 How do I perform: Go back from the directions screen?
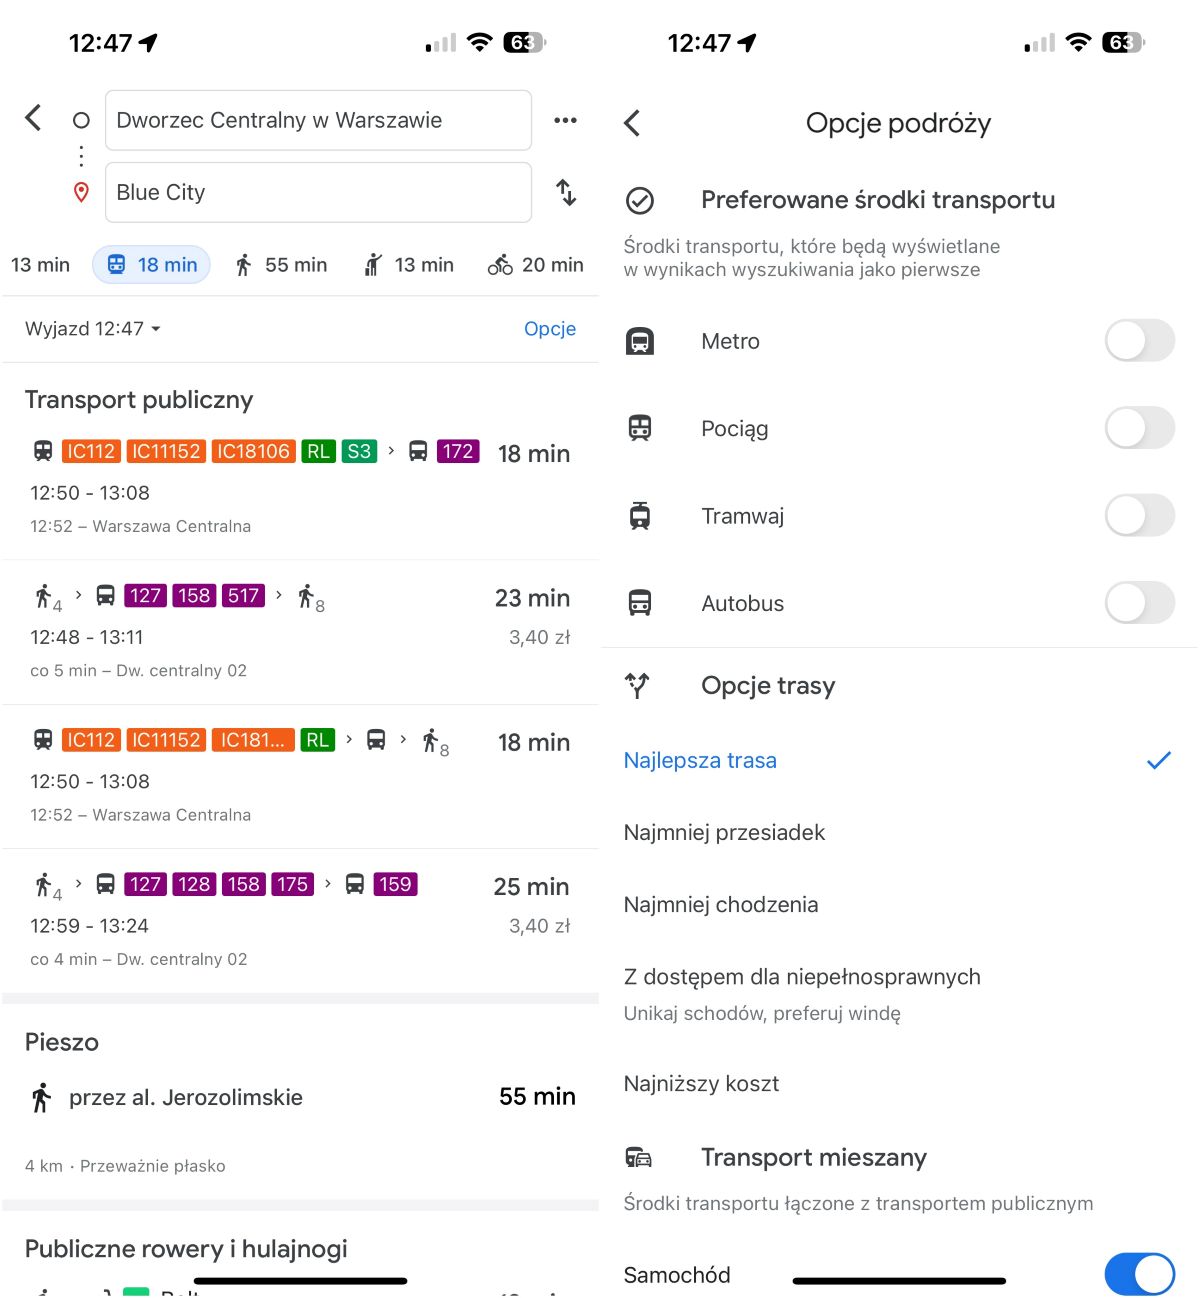[x=33, y=118]
